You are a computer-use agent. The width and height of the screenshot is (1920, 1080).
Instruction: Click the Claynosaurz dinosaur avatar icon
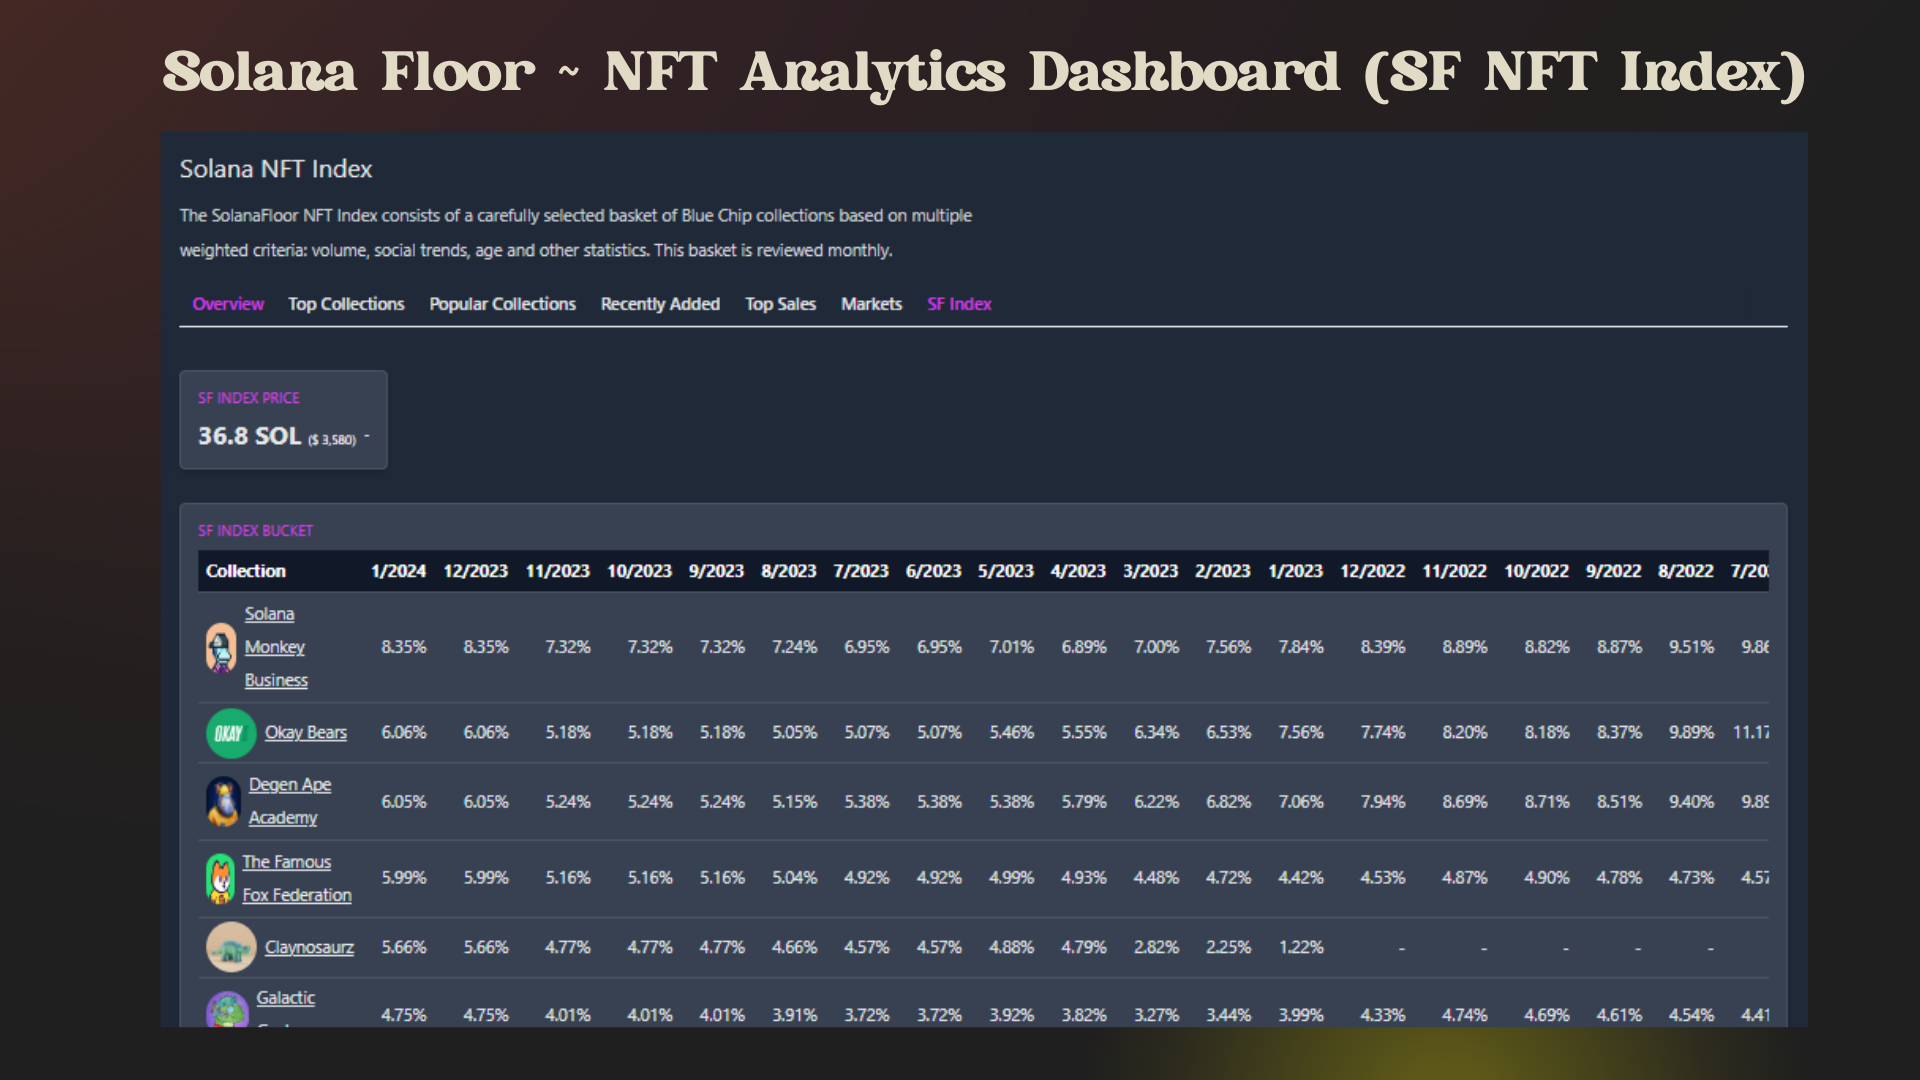231,947
